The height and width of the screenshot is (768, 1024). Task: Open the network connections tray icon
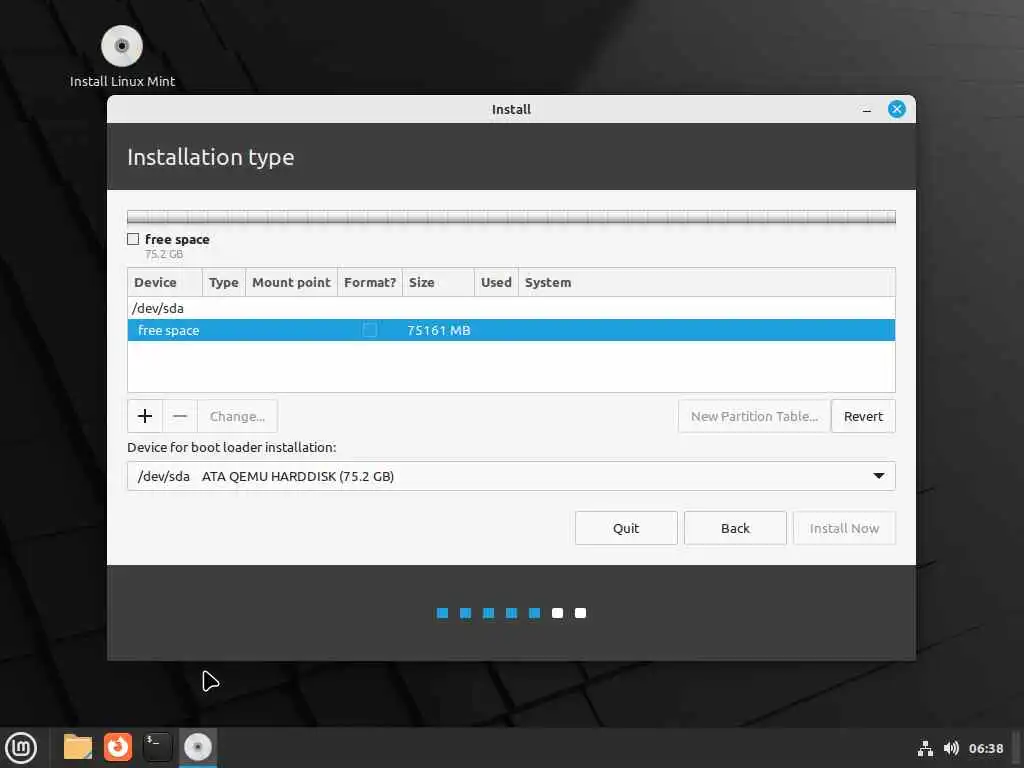click(x=925, y=748)
